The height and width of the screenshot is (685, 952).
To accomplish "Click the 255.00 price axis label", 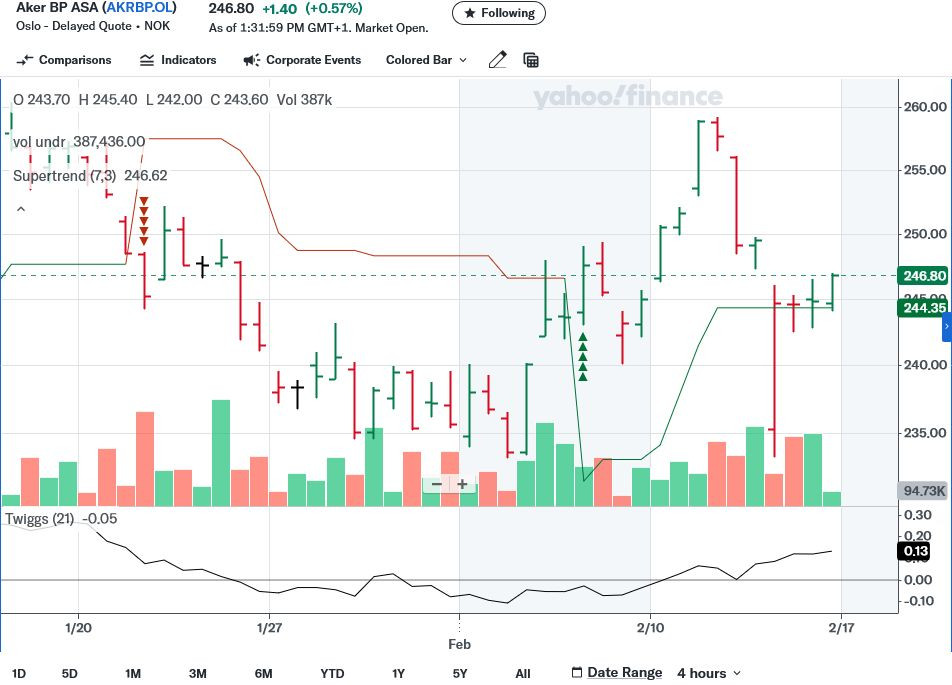I will coord(925,170).
